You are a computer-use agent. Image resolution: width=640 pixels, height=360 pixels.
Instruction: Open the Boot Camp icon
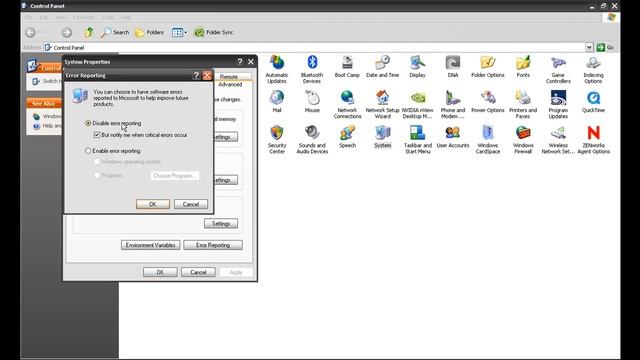(x=347, y=67)
